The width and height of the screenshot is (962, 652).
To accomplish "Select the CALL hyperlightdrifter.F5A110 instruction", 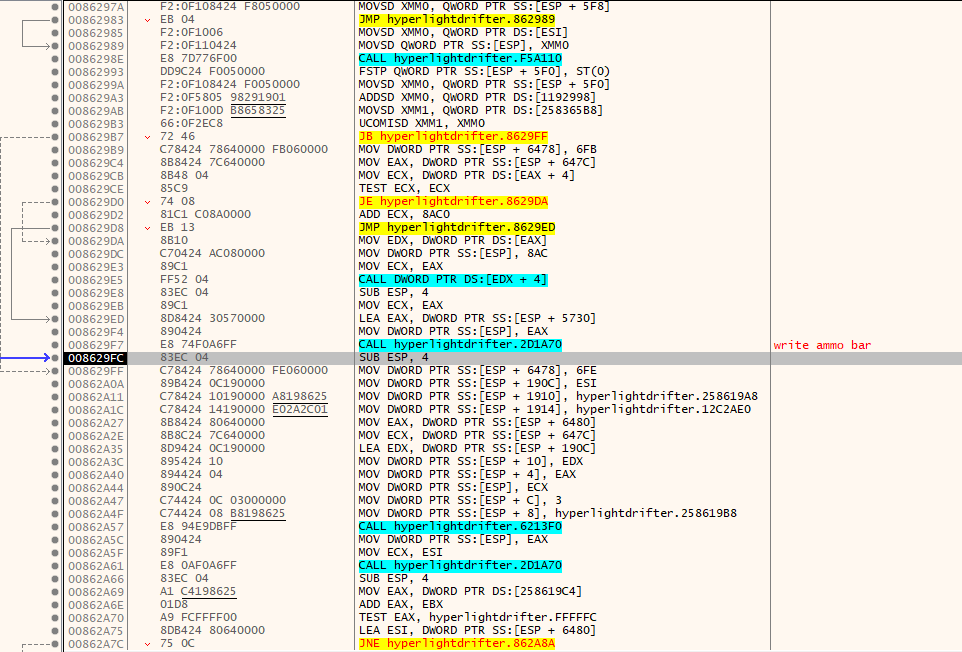I will [459, 59].
